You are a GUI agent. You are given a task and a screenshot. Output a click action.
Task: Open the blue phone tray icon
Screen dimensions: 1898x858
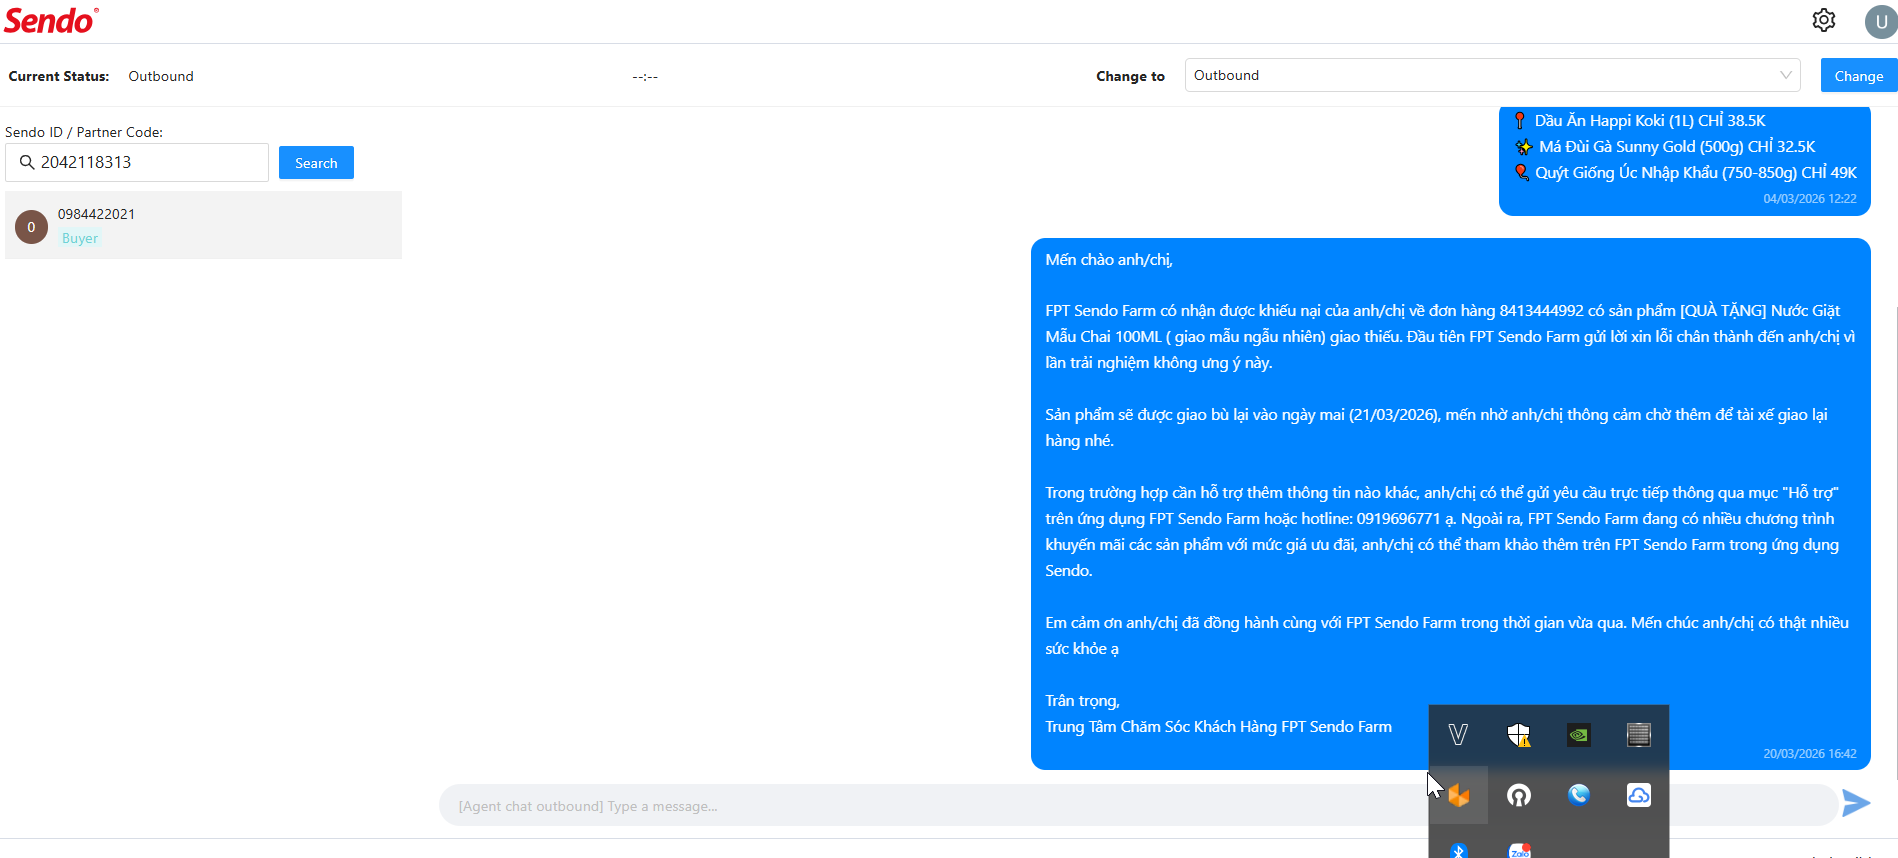[1579, 795]
